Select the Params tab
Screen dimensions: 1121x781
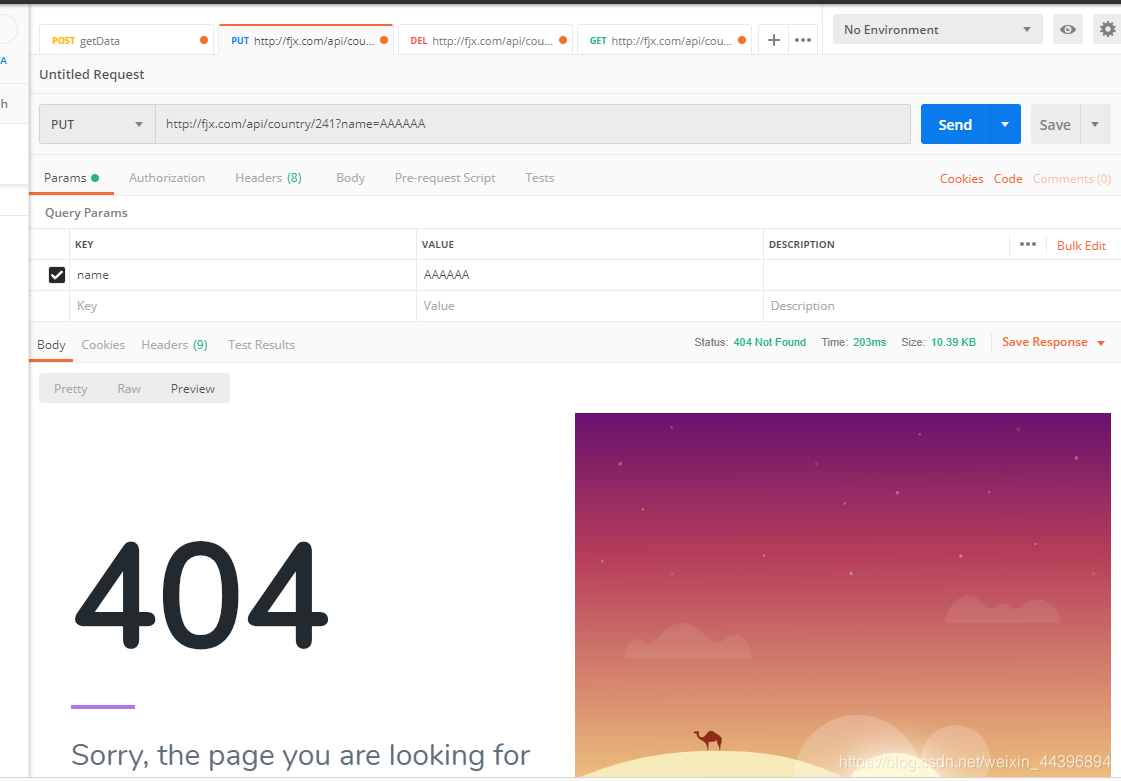71,178
